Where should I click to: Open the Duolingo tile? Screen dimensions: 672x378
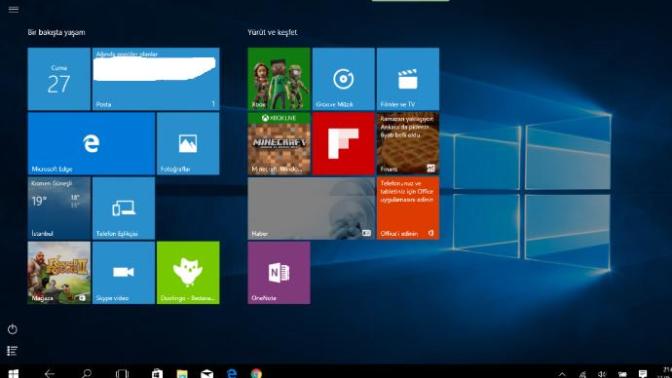tap(188, 273)
